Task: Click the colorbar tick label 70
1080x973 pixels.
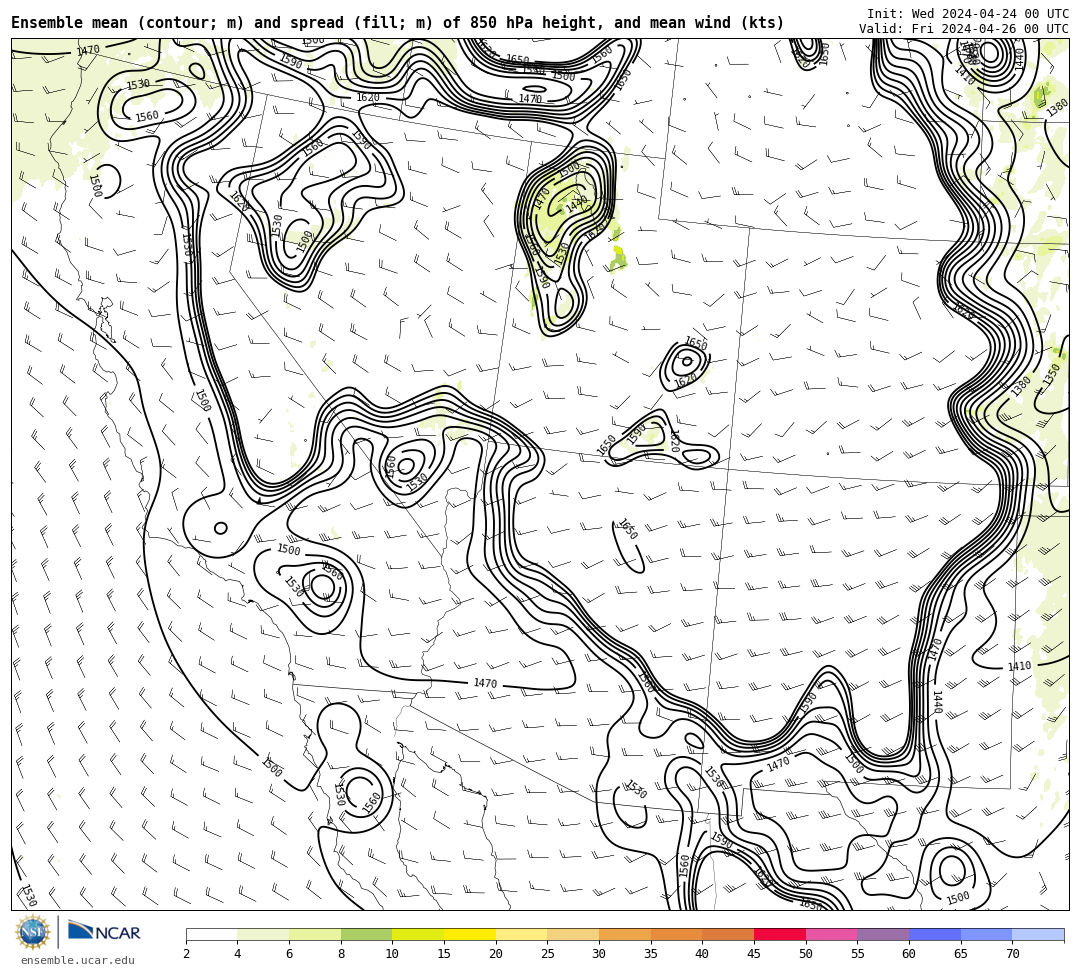Action: coord(1012,954)
